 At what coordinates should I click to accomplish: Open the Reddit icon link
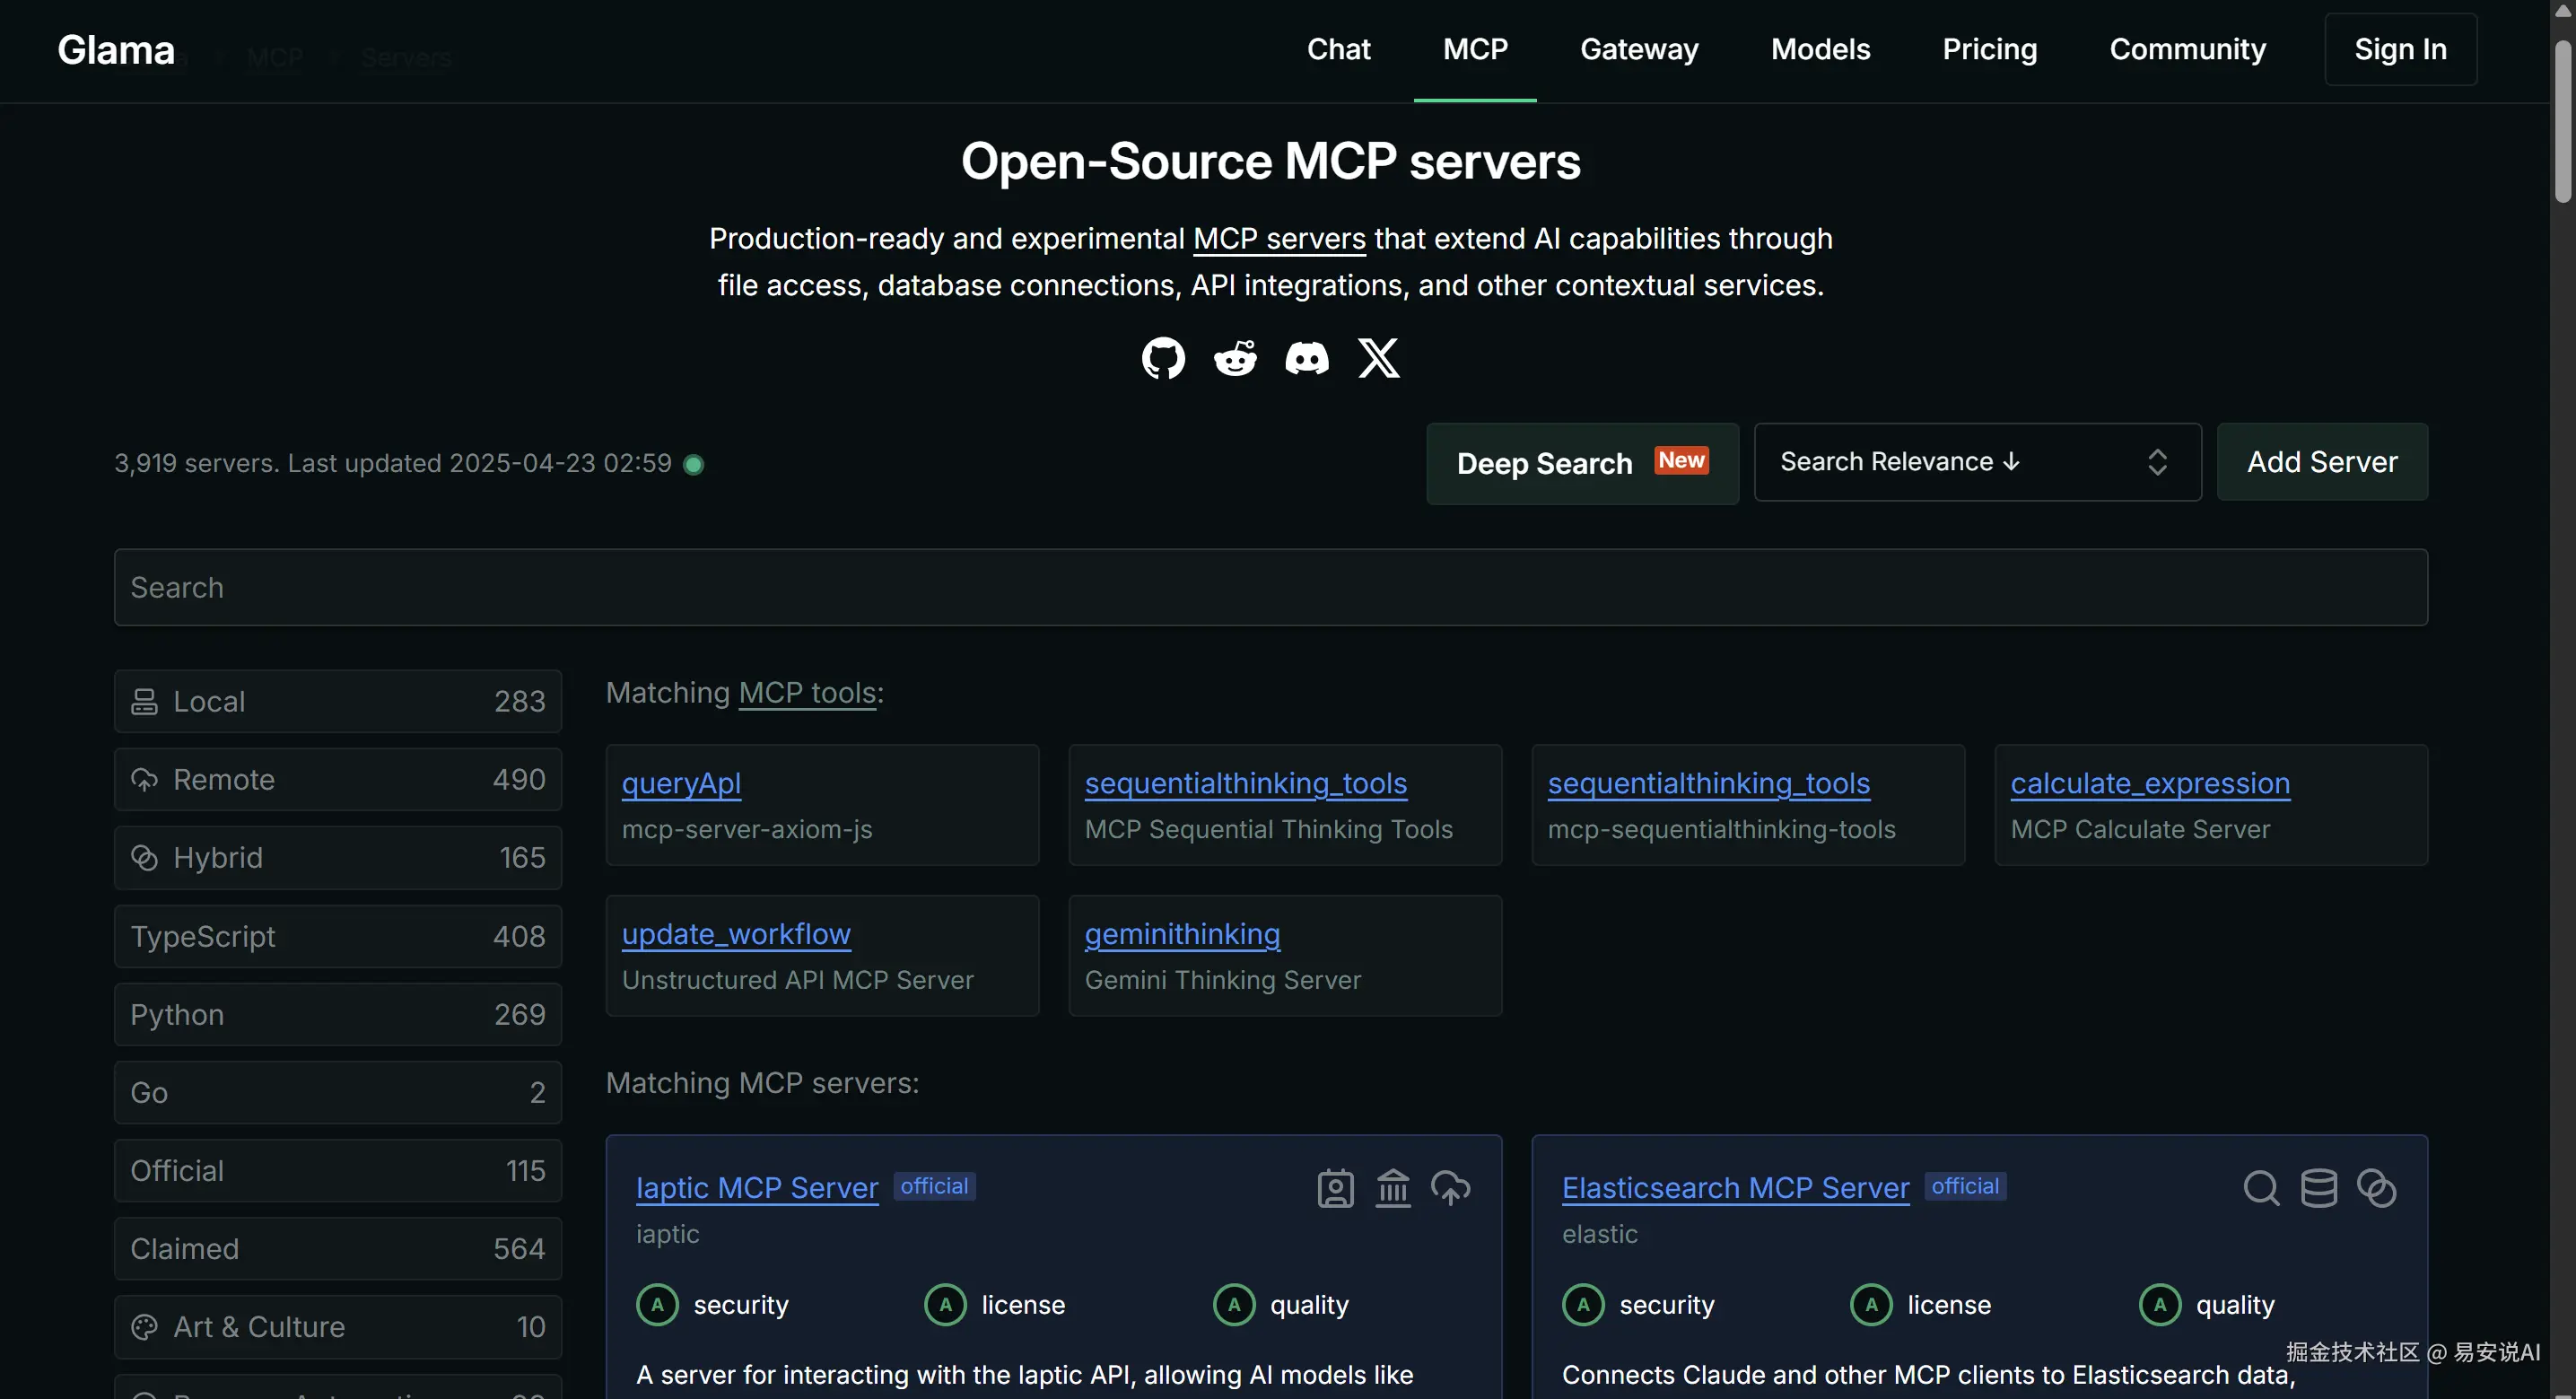click(x=1235, y=358)
